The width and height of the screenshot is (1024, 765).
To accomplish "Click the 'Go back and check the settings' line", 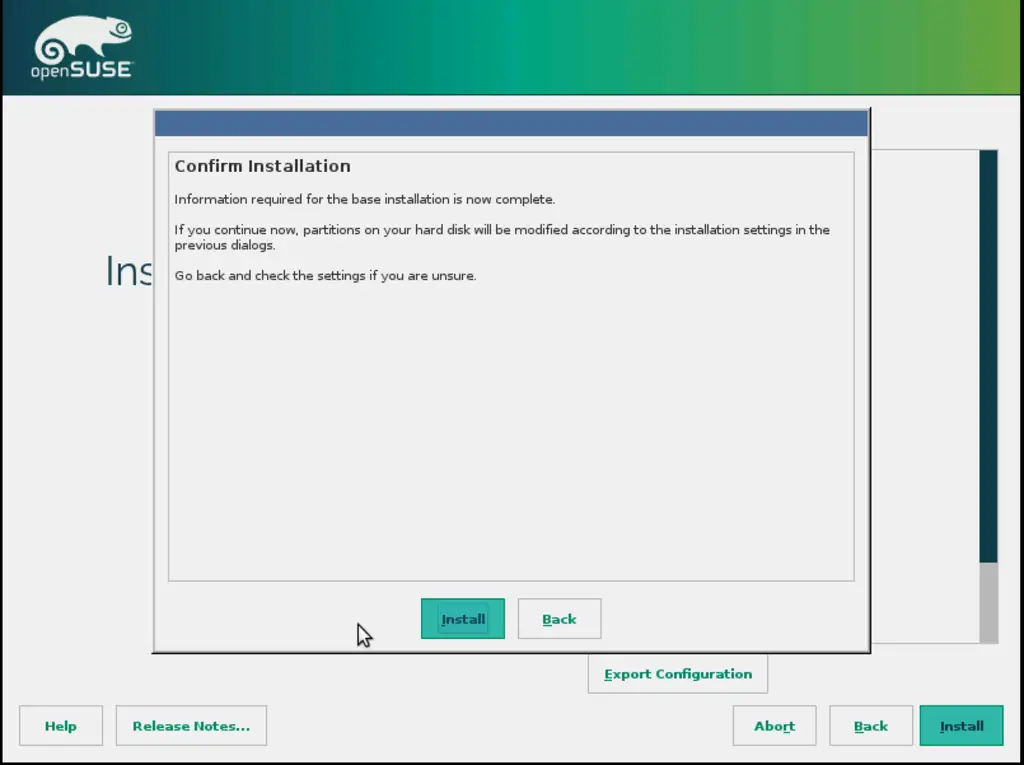I will tap(325, 276).
